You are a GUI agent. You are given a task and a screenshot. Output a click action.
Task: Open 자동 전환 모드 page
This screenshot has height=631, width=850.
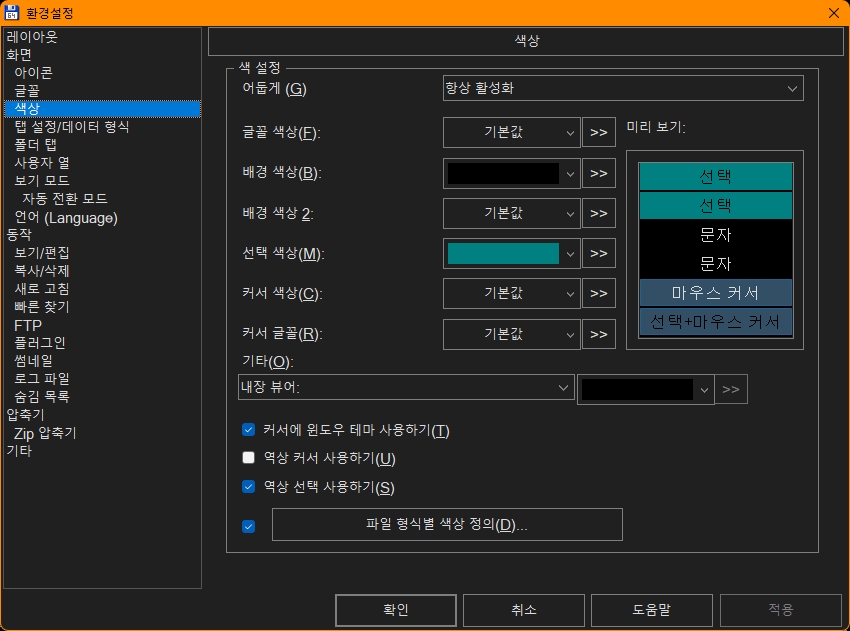pyautogui.click(x=65, y=198)
